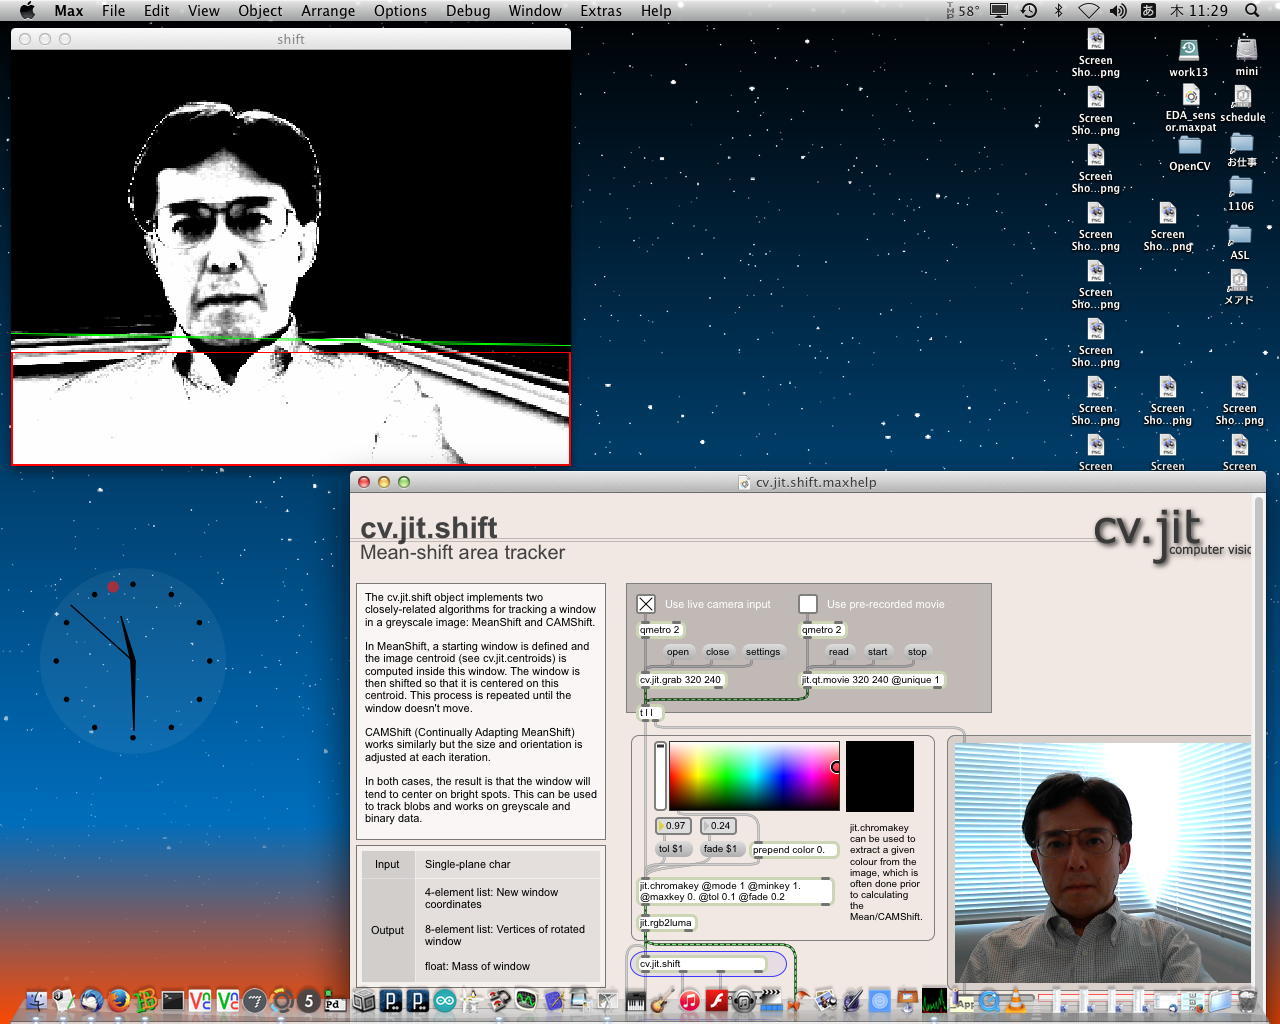
Task: Click the vertical slider beside the colour picker
Action: coord(660,776)
